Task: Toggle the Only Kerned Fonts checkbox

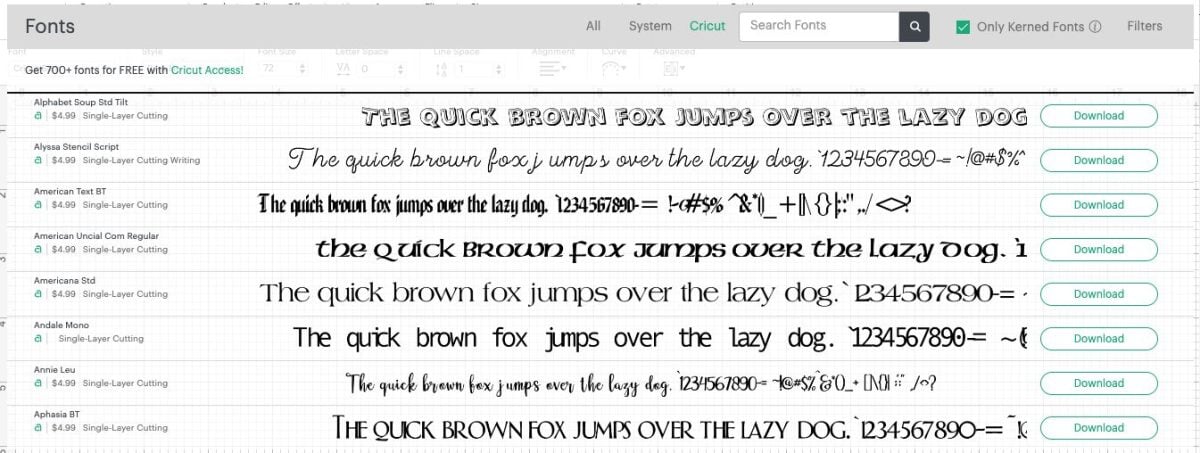Action: tap(963, 27)
